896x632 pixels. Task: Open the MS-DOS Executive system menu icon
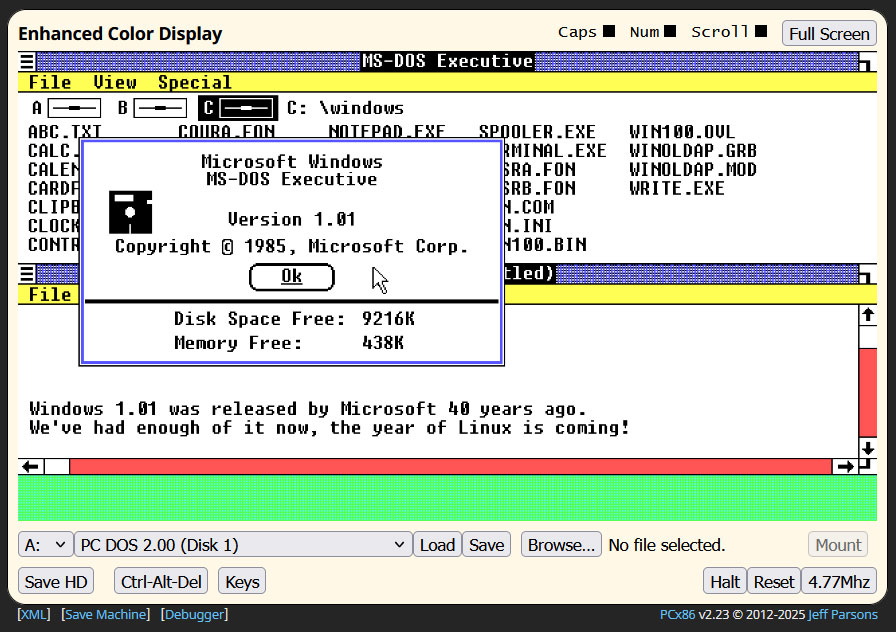pyautogui.click(x=27, y=62)
